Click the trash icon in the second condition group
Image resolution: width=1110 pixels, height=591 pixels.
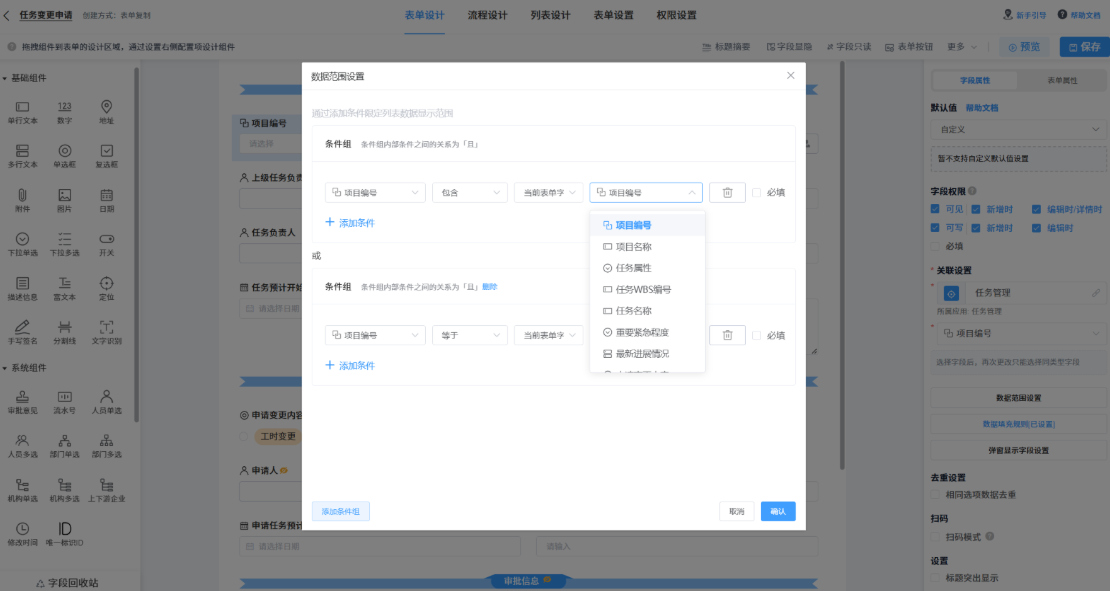coord(727,336)
